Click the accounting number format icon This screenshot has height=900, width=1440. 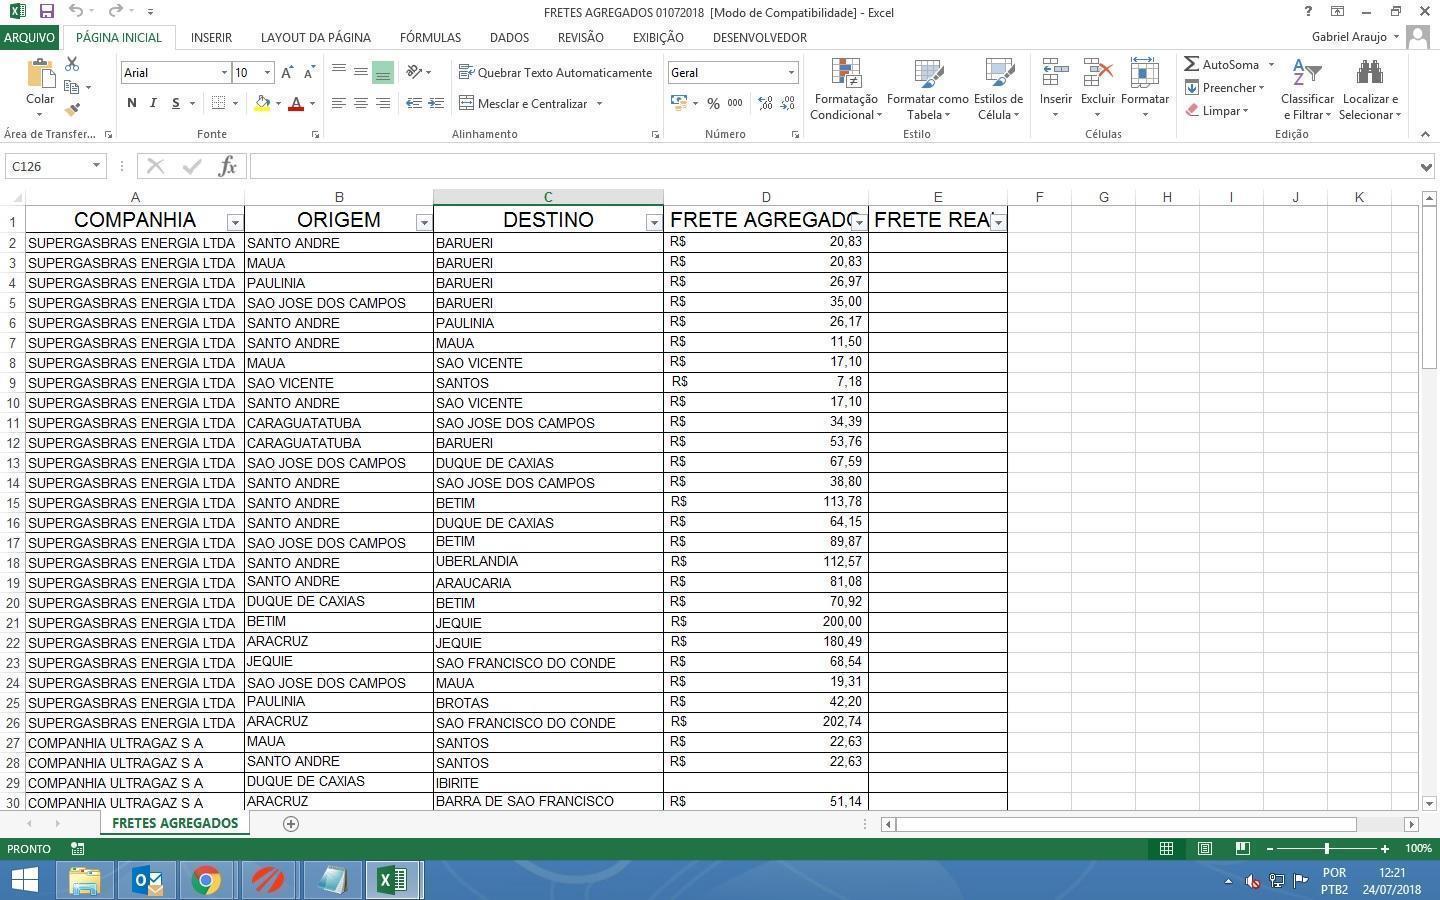click(x=679, y=103)
